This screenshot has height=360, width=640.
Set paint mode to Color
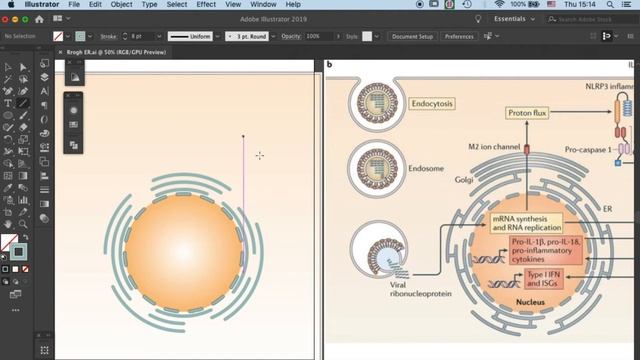pyautogui.click(x=5, y=269)
